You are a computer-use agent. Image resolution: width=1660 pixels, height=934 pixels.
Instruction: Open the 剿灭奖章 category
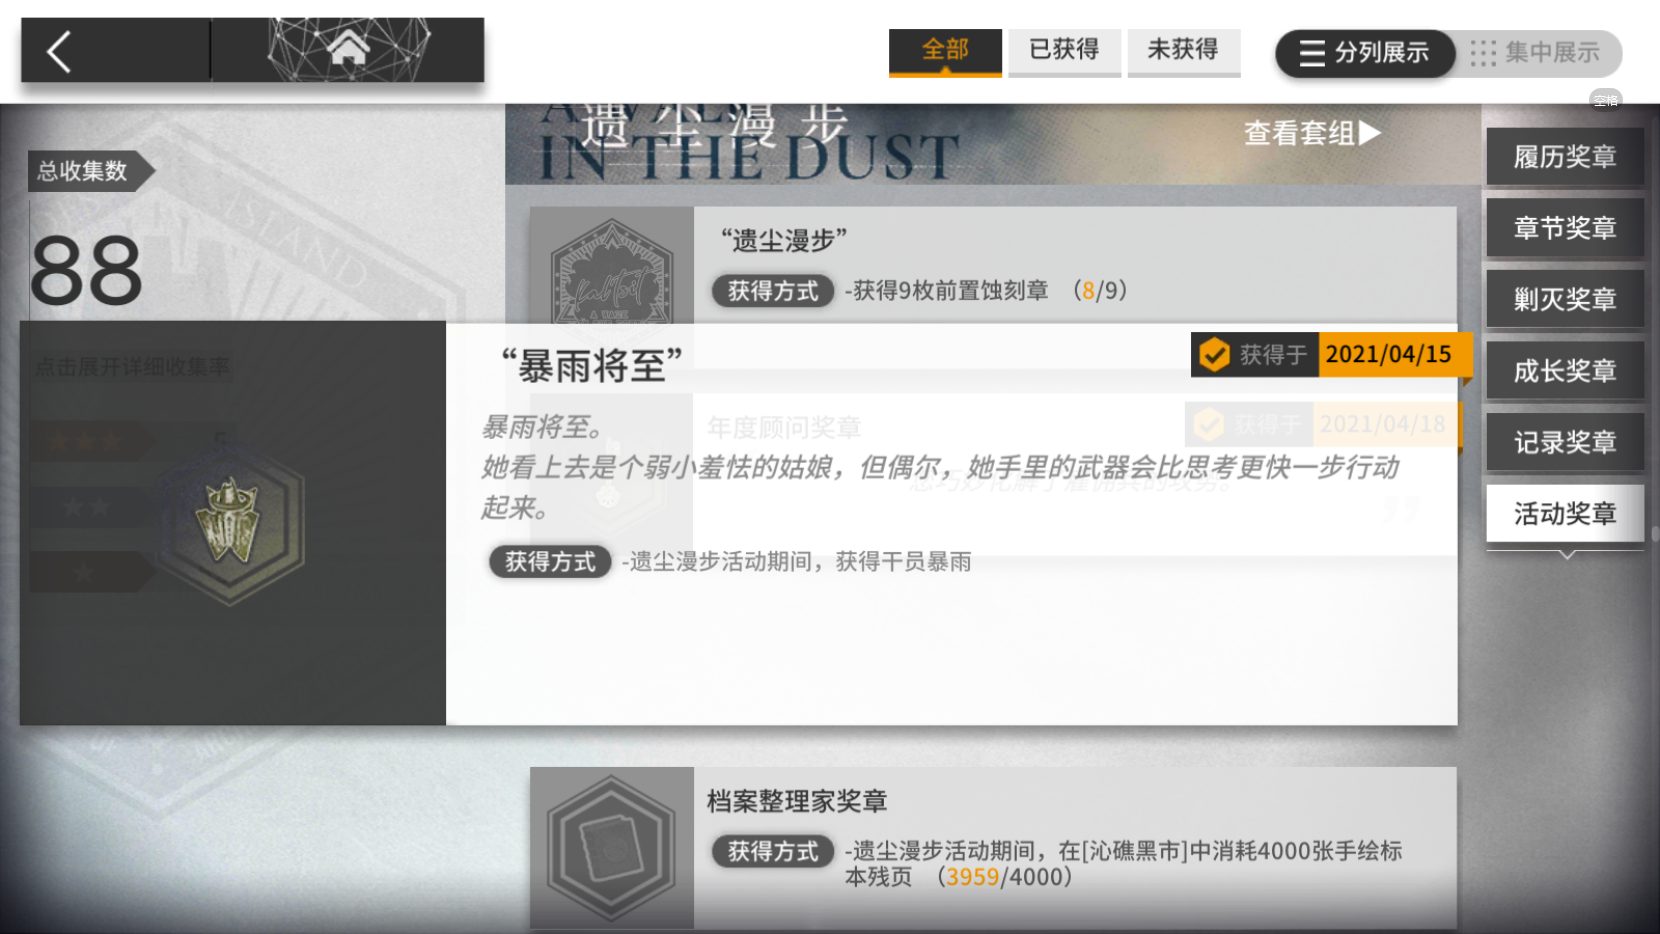pyautogui.click(x=1564, y=299)
